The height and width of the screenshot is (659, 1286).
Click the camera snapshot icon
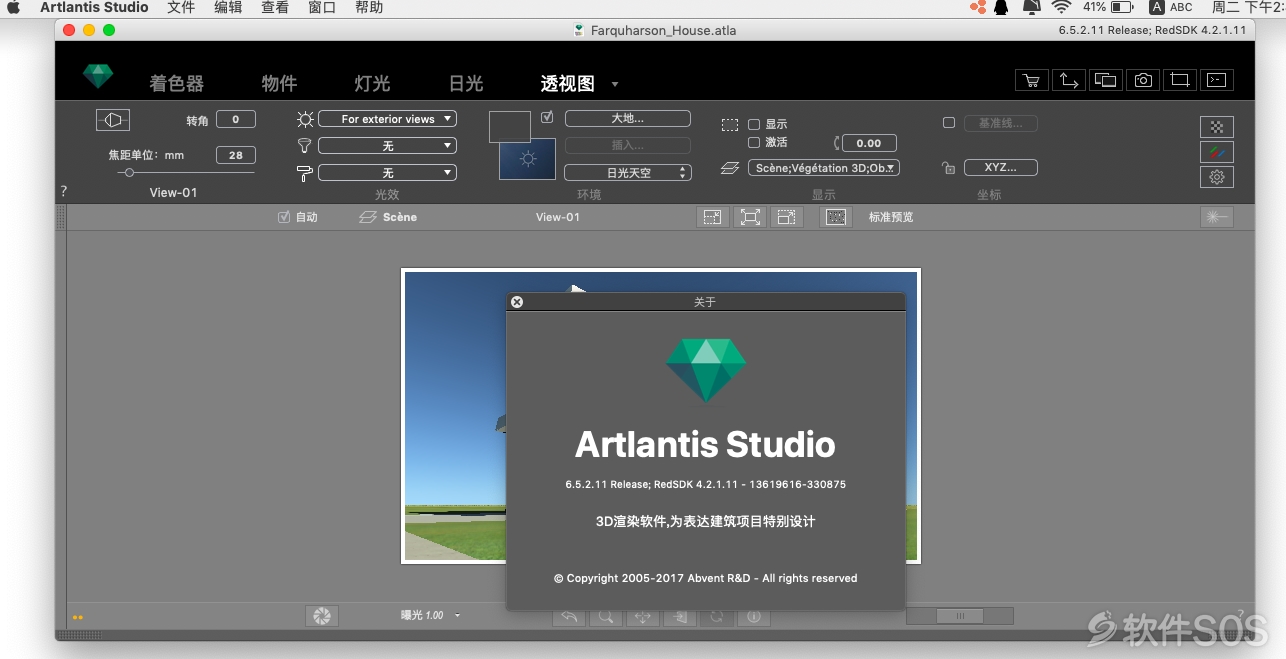(1142, 81)
